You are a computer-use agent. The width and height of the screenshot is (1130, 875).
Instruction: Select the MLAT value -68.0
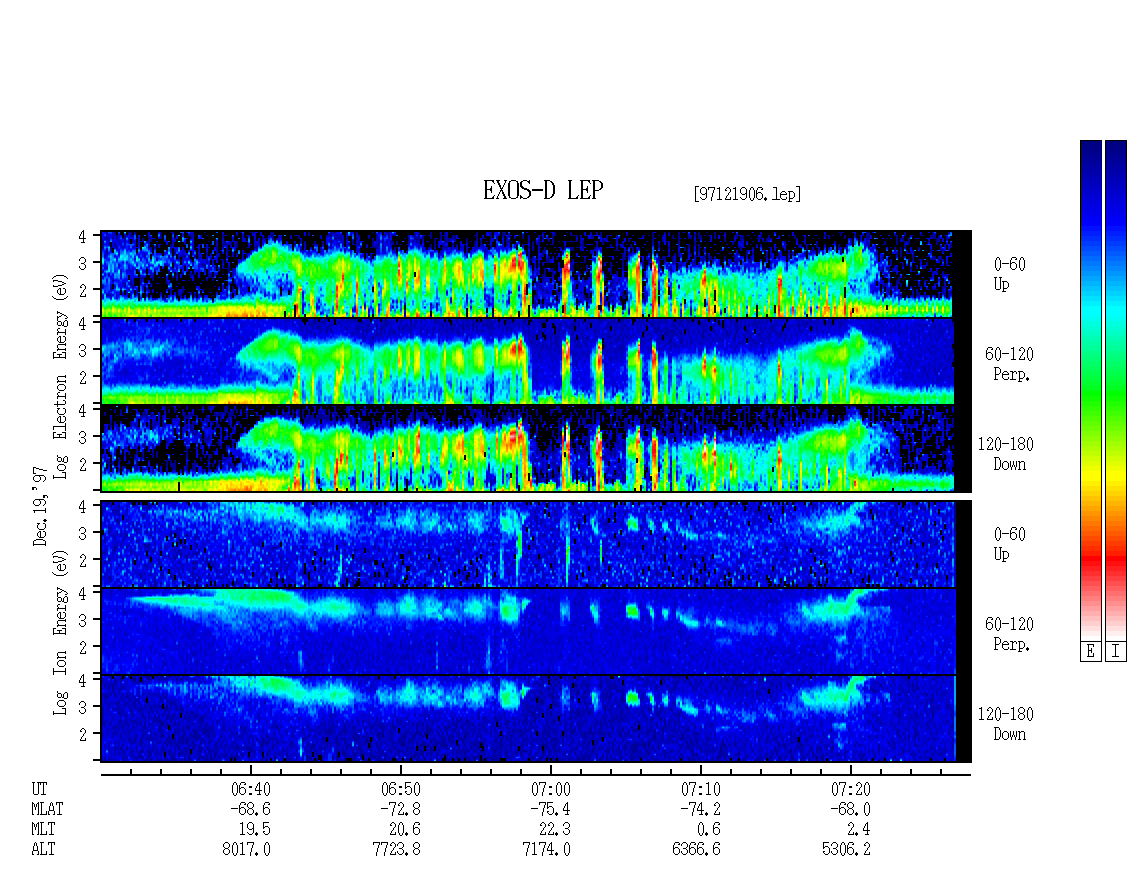coord(850,809)
